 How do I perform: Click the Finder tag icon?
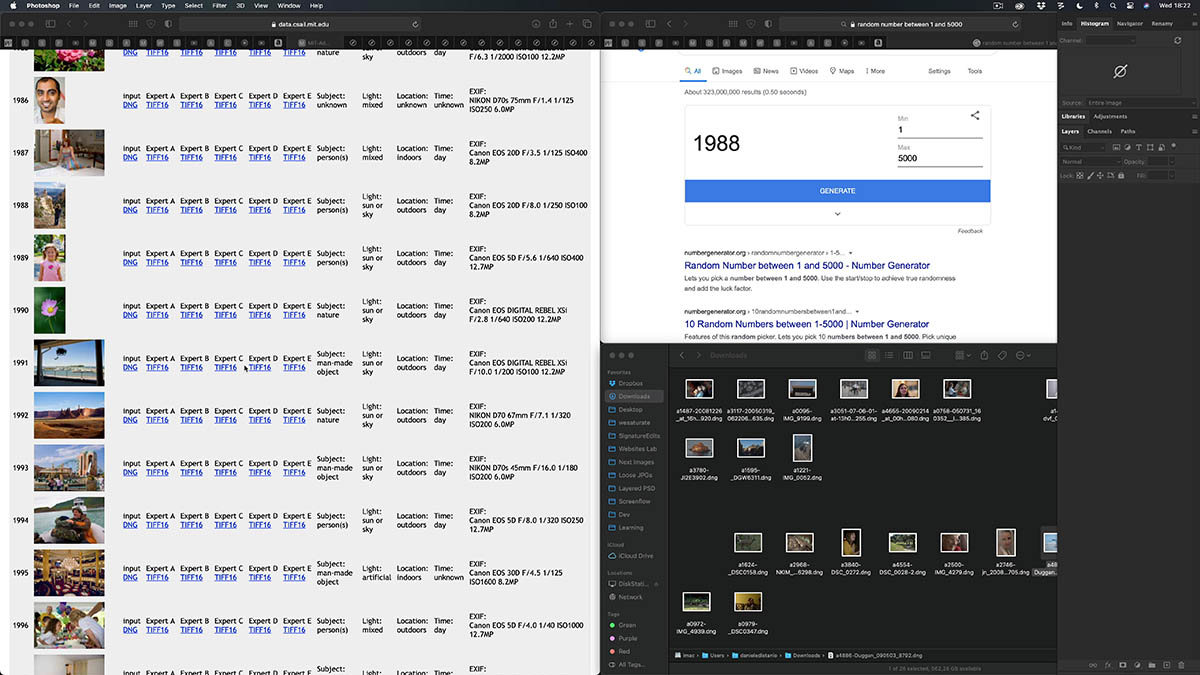[x=1002, y=355]
